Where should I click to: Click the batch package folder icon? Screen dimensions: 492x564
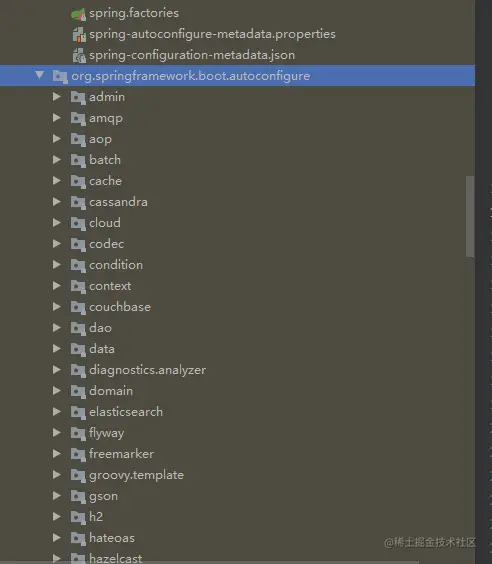pyautogui.click(x=78, y=160)
